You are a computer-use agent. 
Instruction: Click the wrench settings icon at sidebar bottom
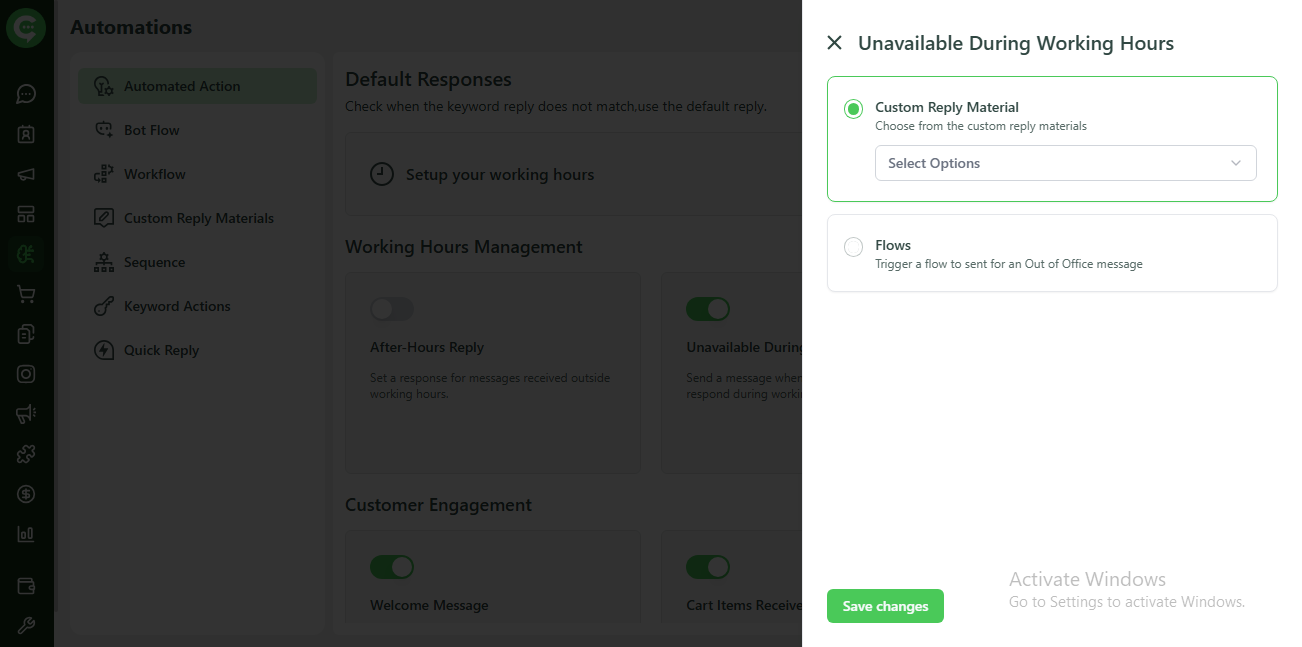tap(25, 625)
